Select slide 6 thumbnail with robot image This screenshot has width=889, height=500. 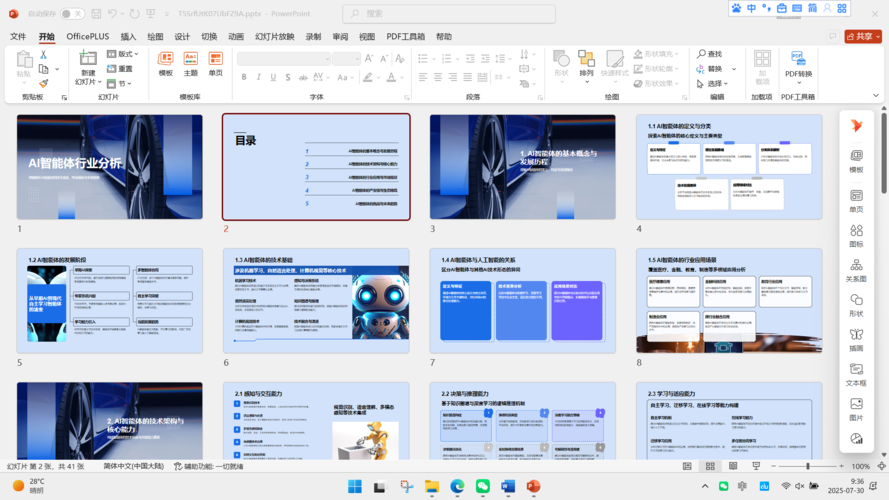[315, 301]
